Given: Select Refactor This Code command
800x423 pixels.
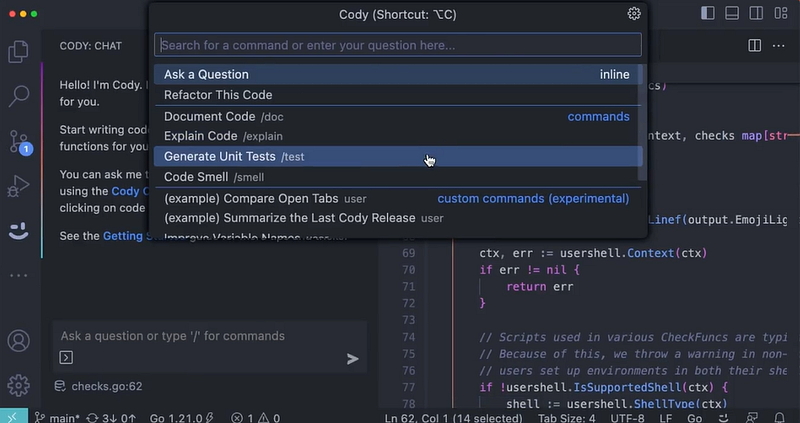Looking at the screenshot, I should (x=396, y=95).
